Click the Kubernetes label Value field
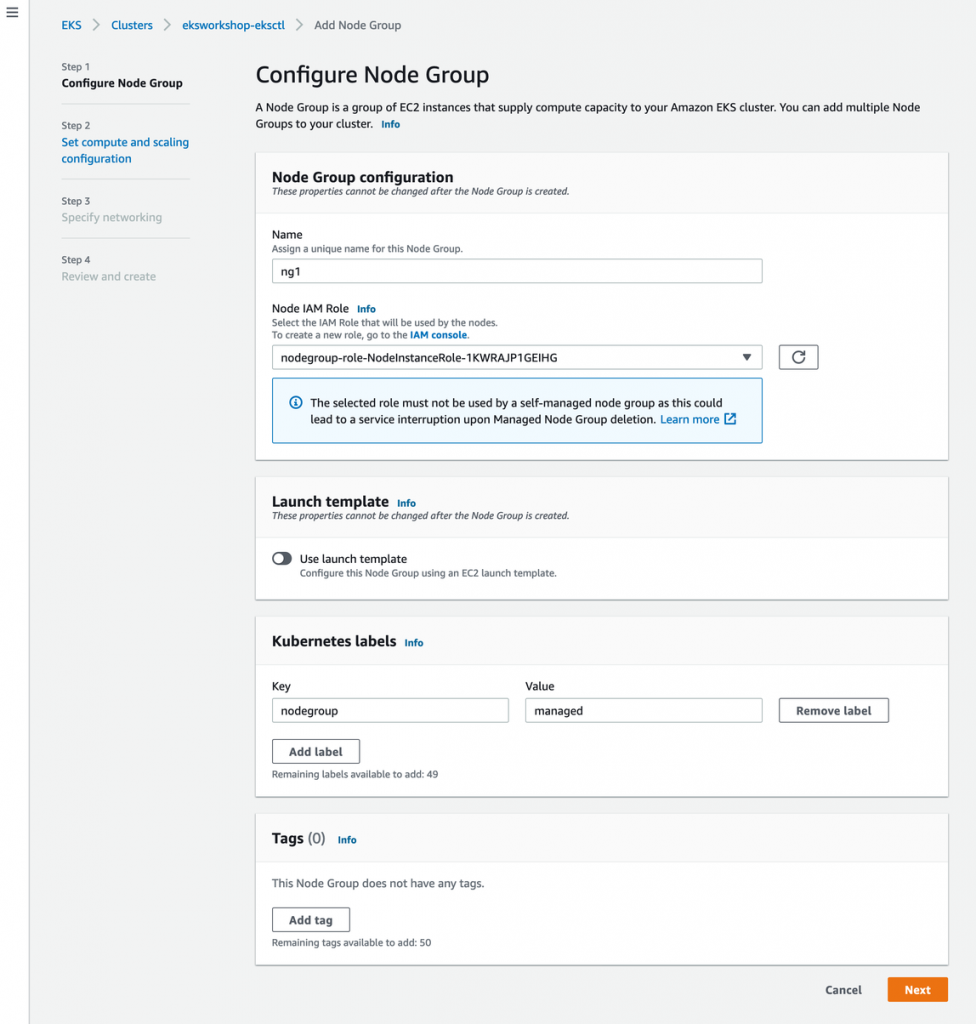The image size is (976, 1024). click(643, 711)
